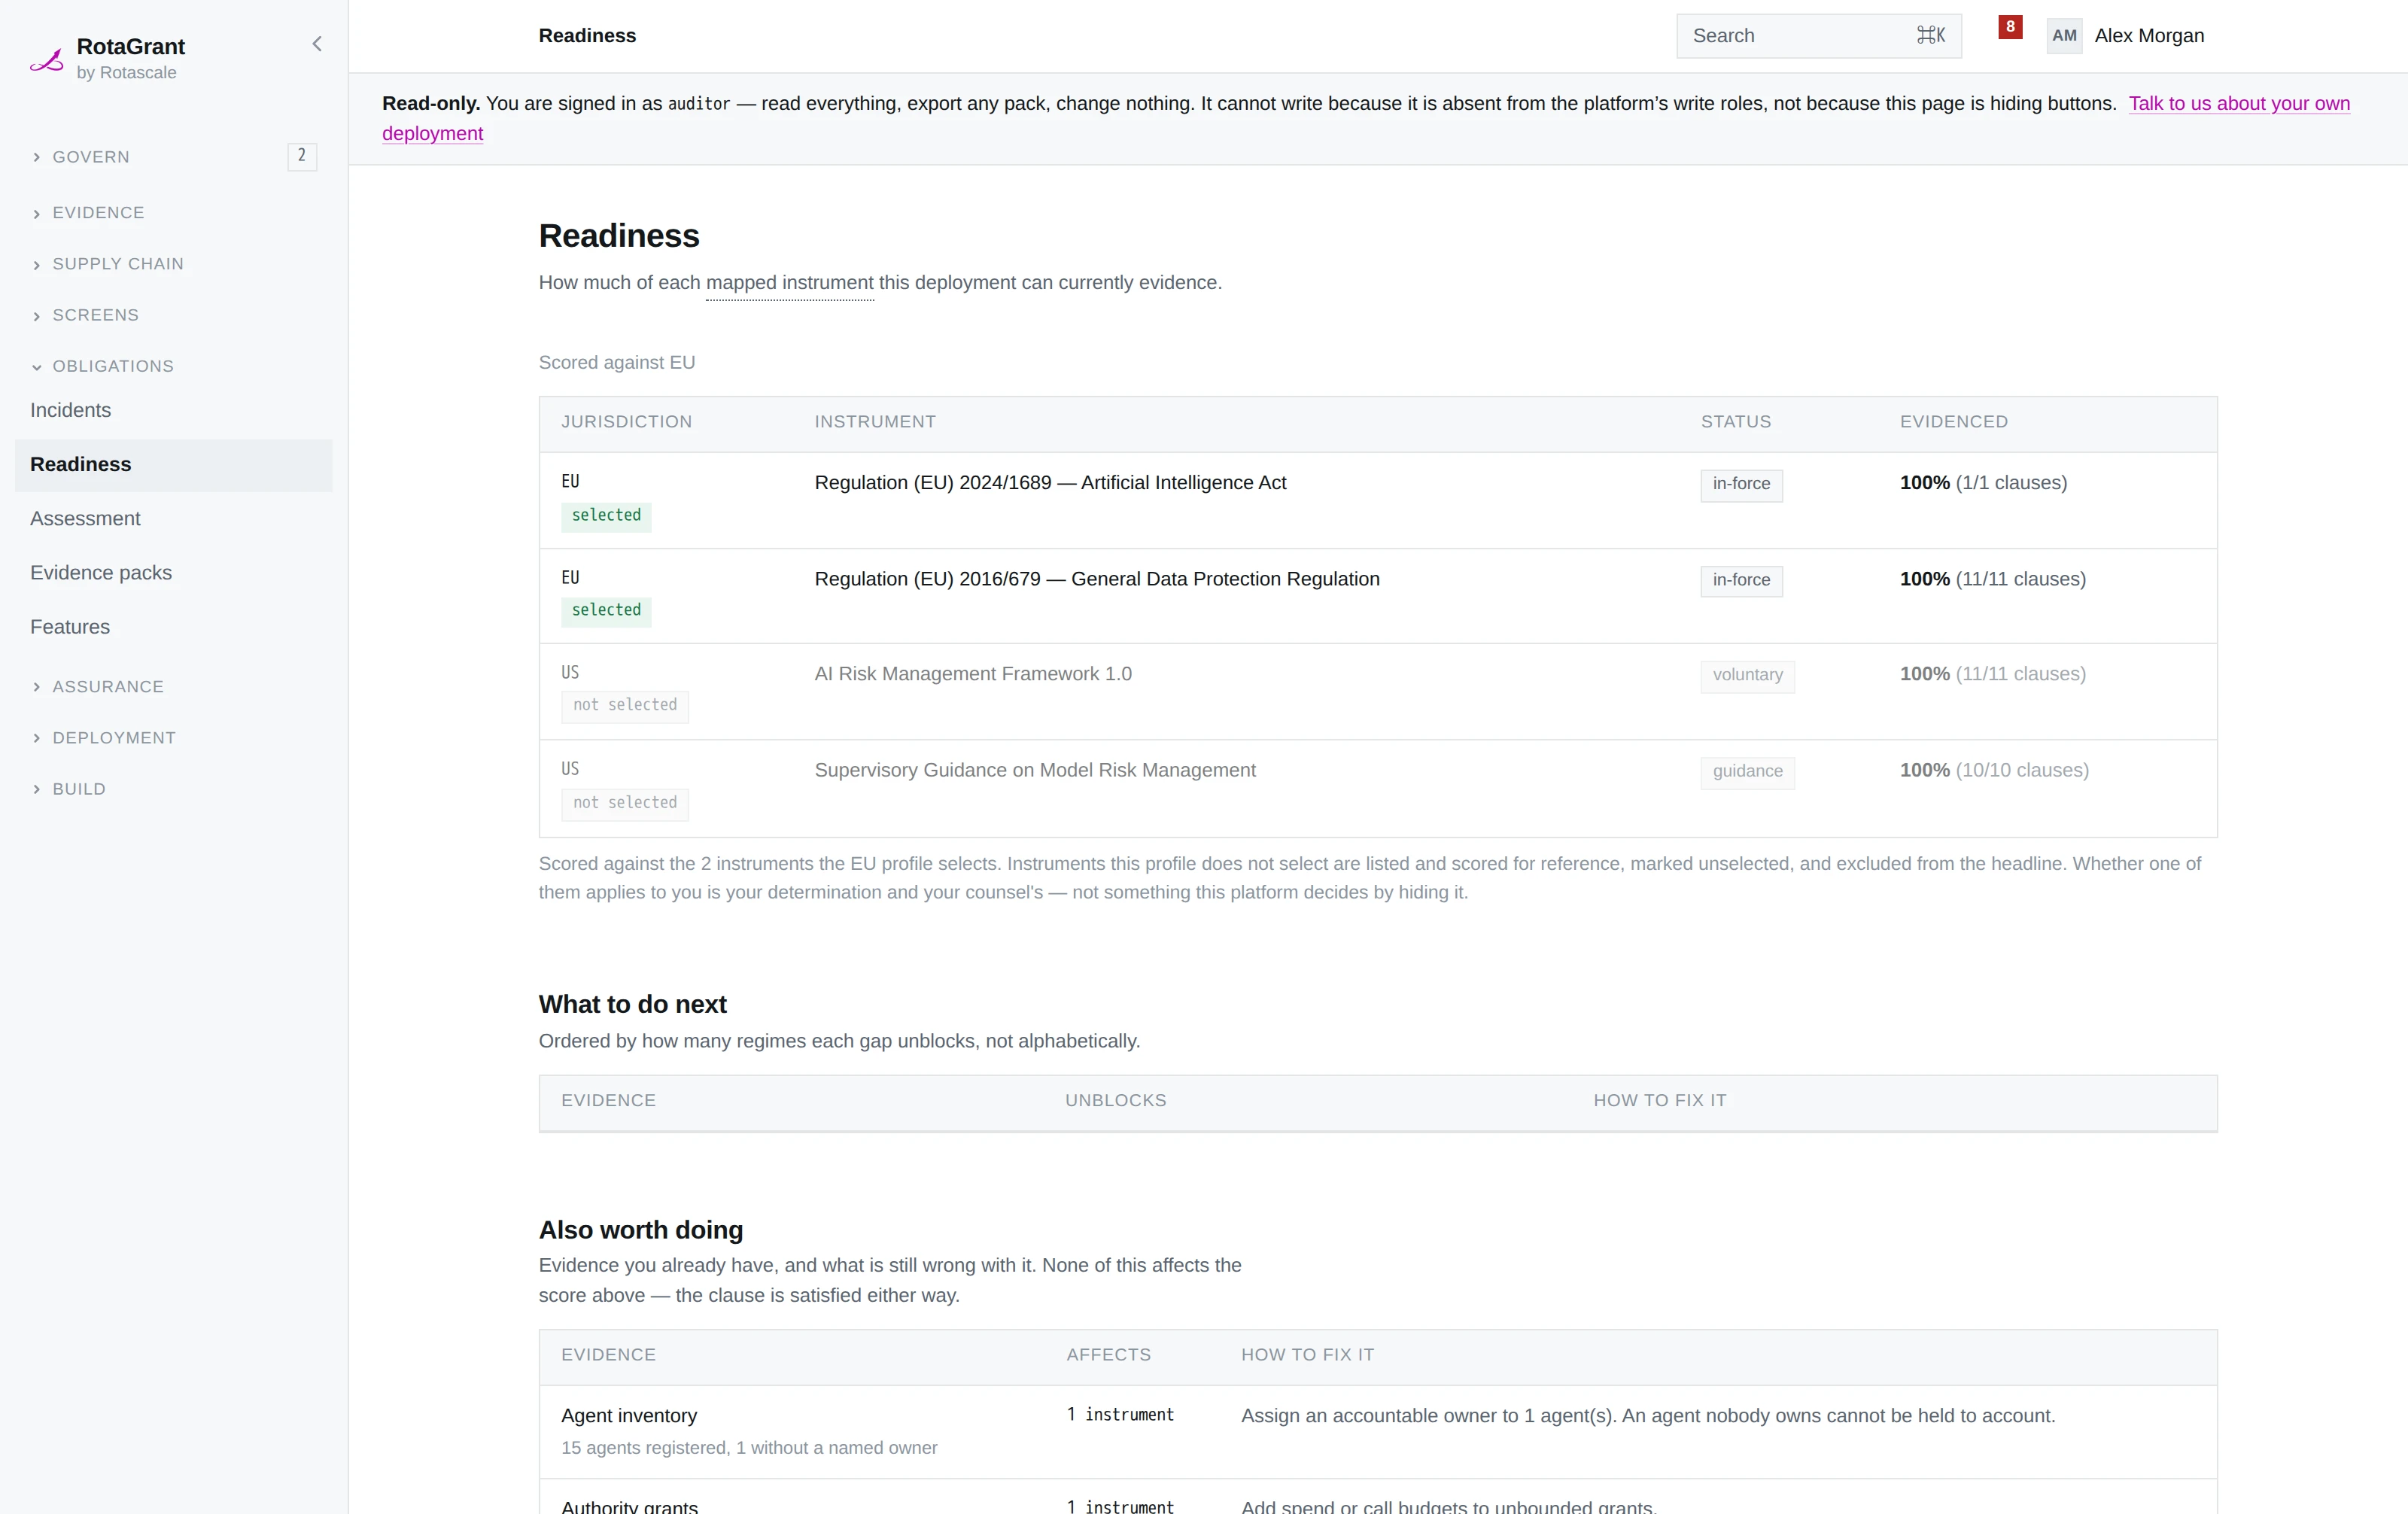Click the Unblocks column header
2408x1514 pixels.
1115,1100
